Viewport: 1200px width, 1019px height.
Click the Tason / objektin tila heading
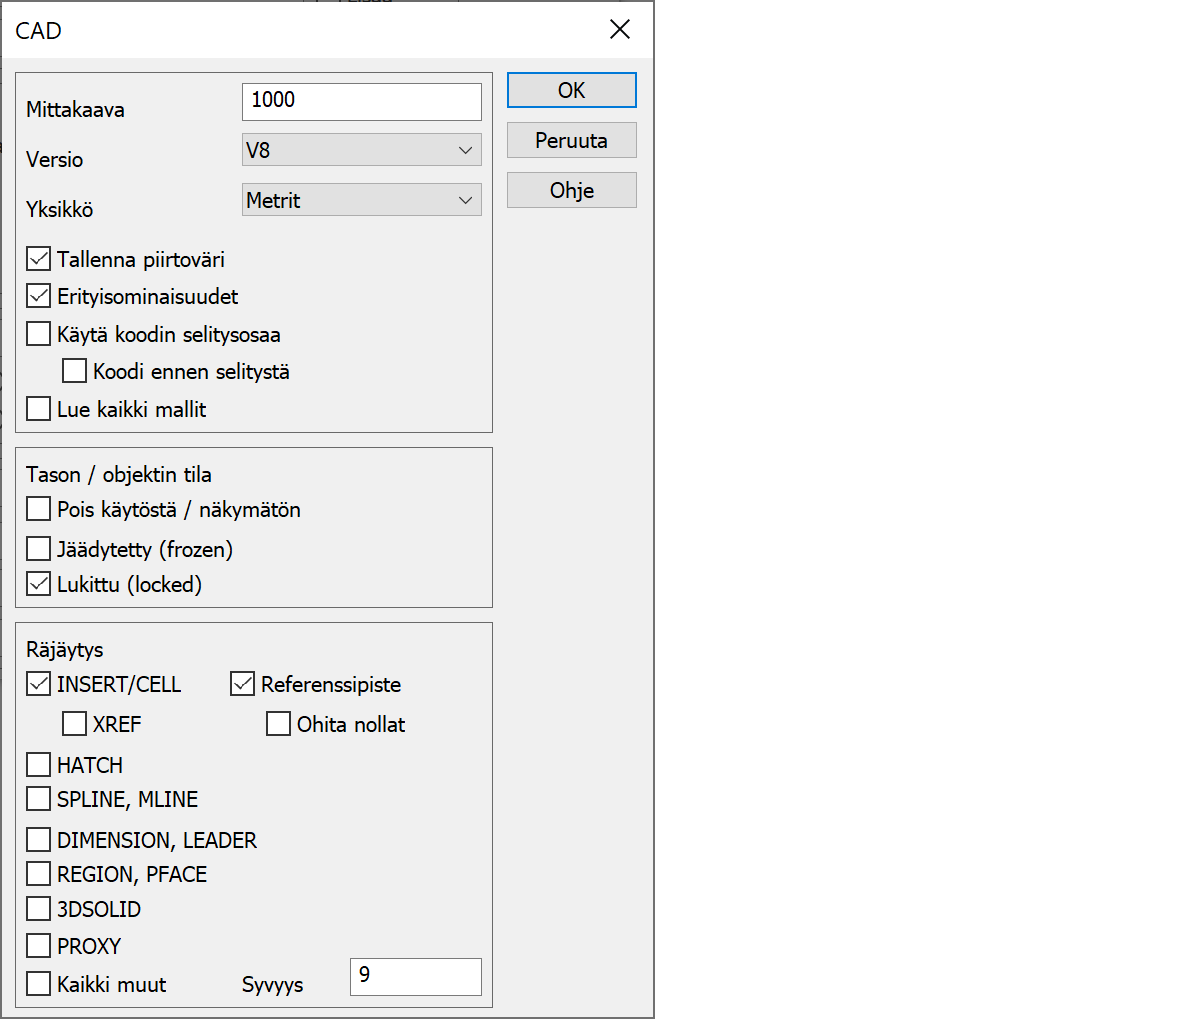(x=119, y=475)
